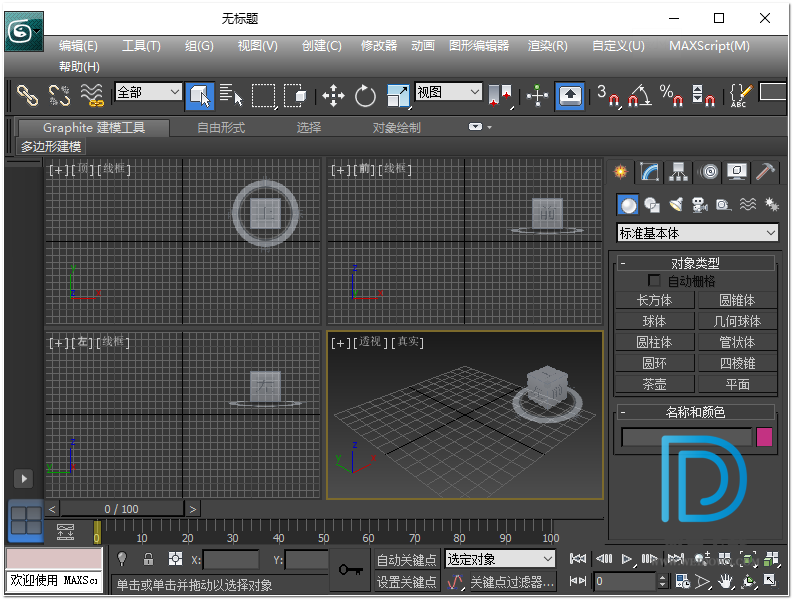
Task: Toggle Percent Snap button
Action: pyautogui.click(x=672, y=95)
